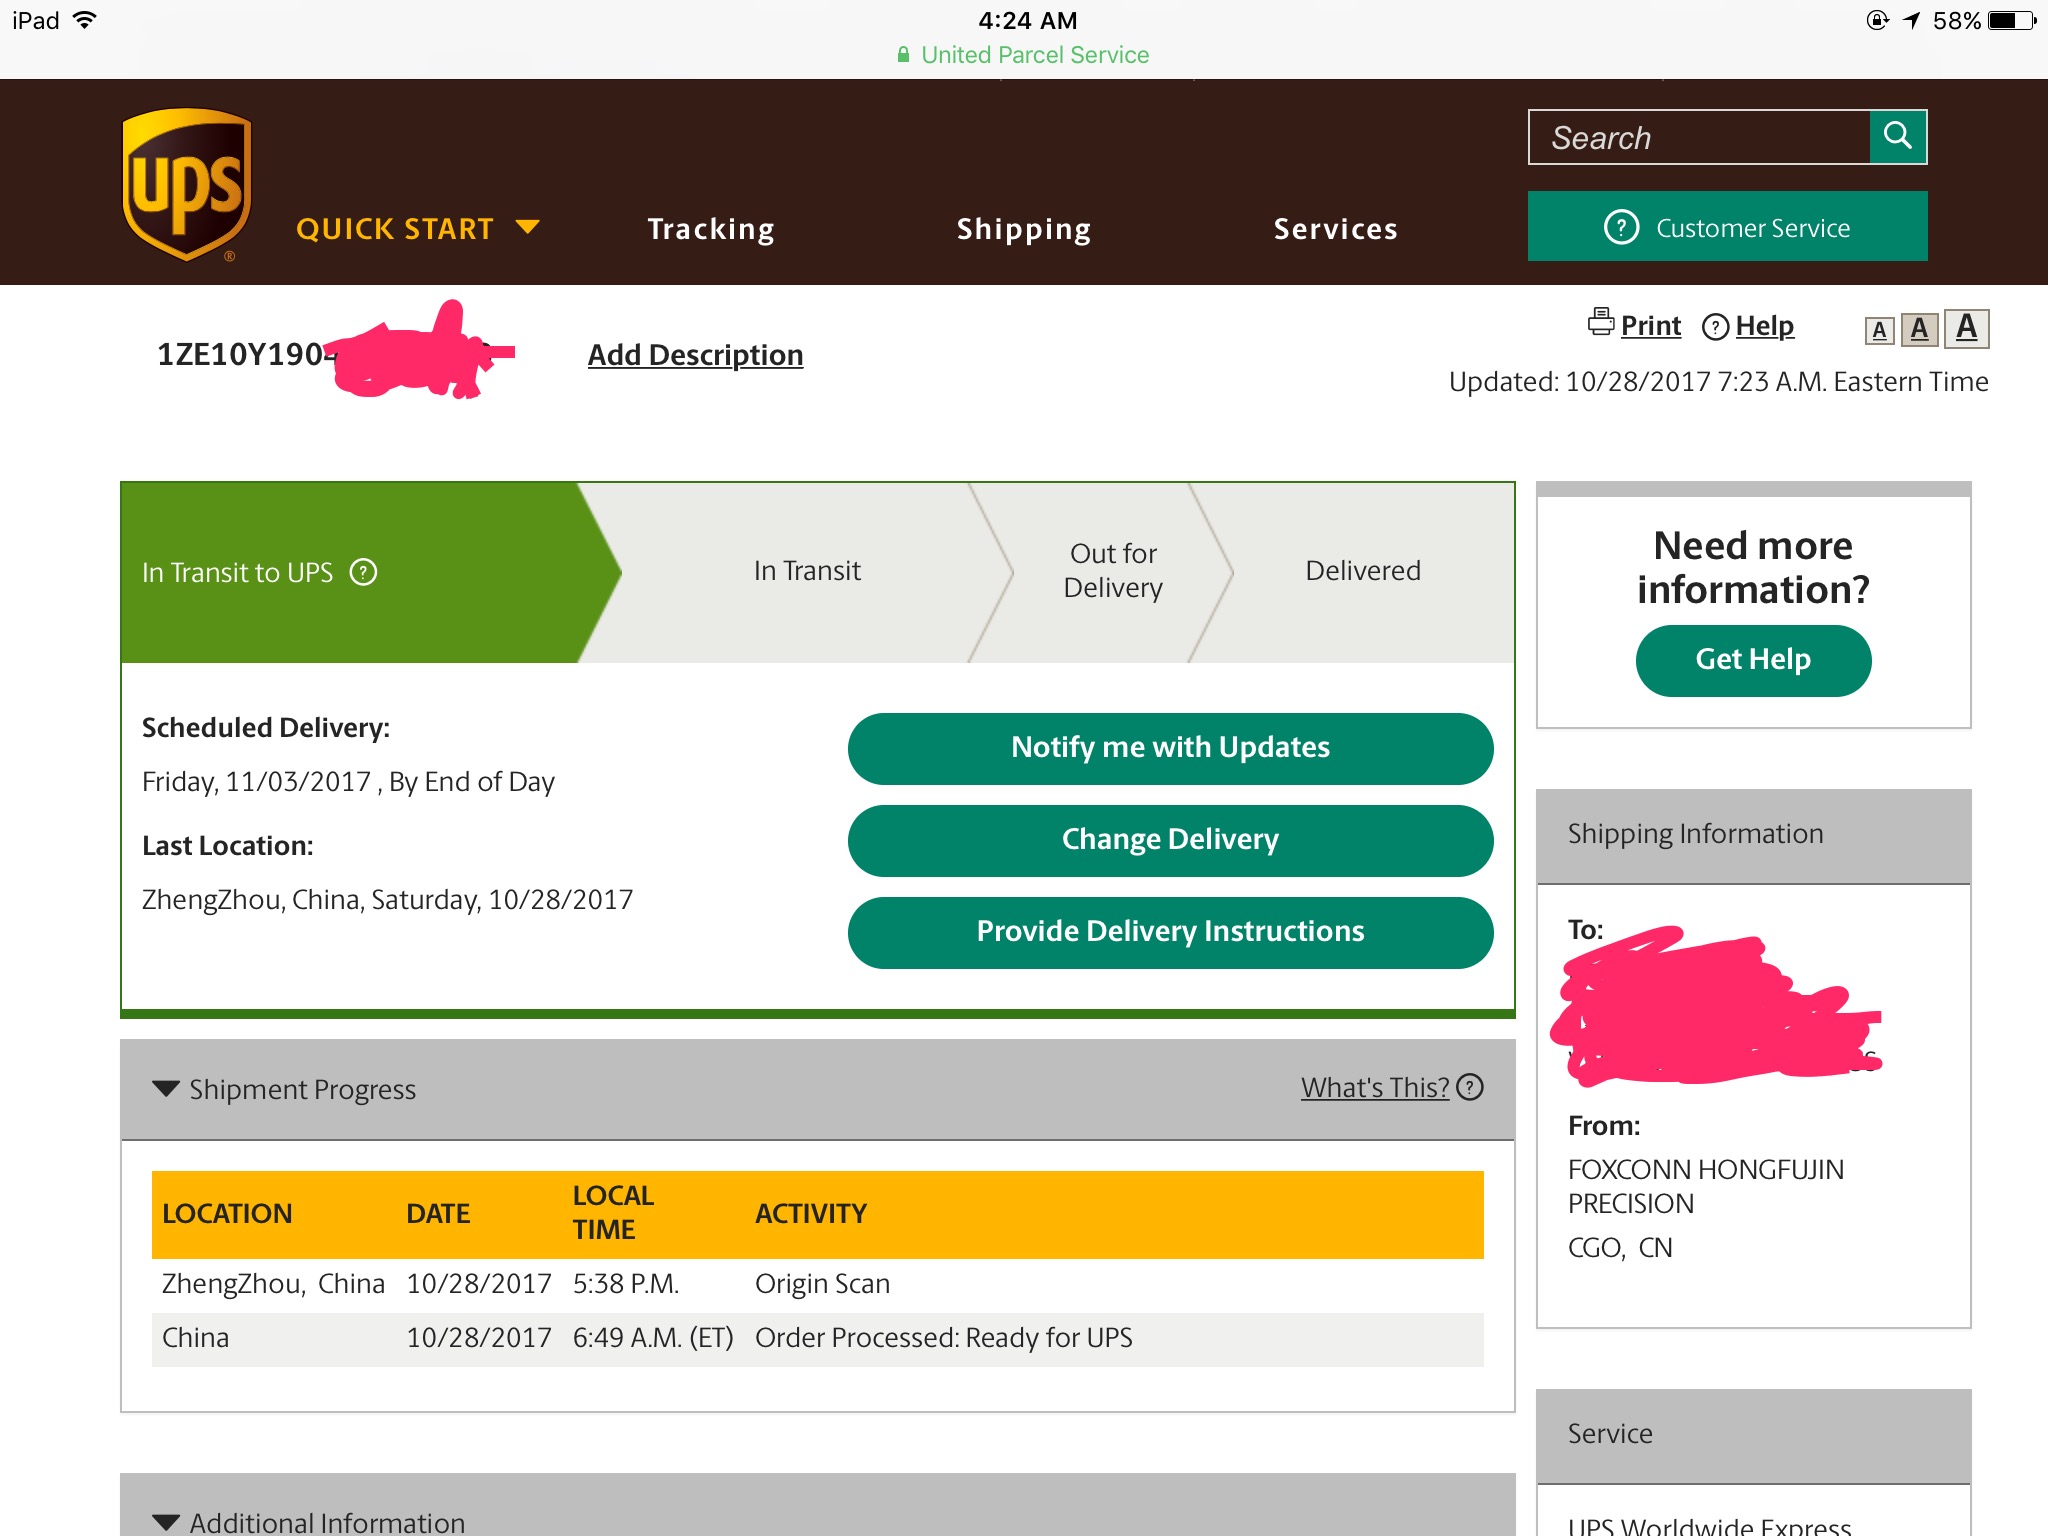Click the Add Description link

click(x=695, y=355)
